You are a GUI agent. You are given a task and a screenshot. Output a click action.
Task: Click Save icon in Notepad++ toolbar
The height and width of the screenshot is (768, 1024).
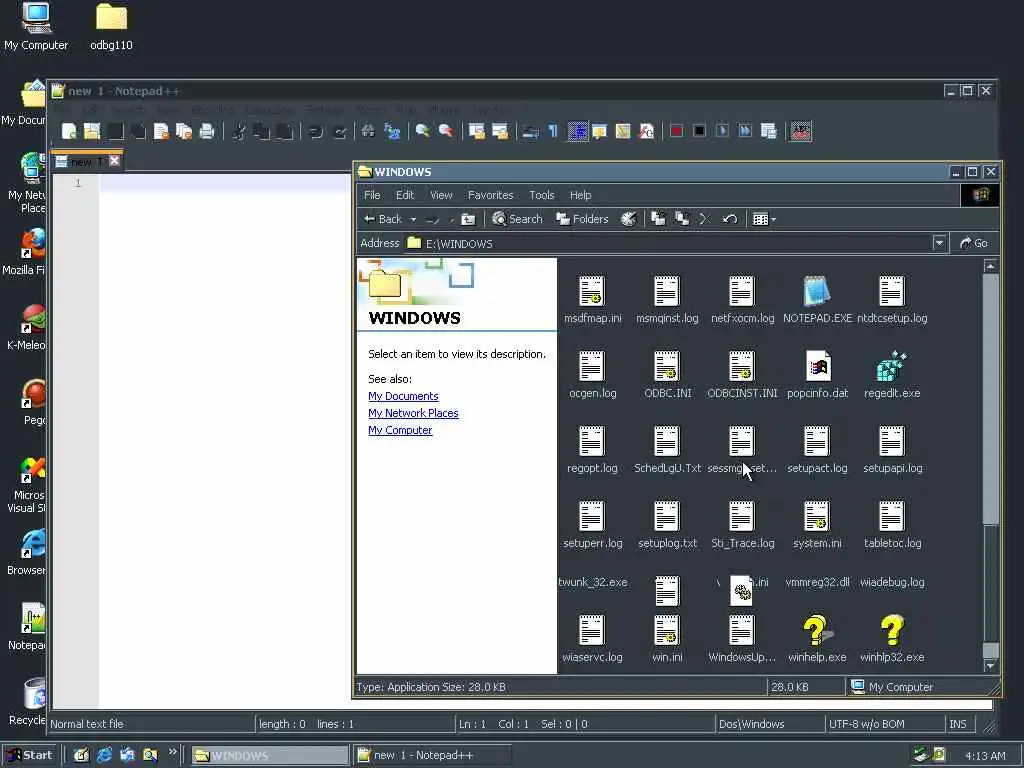(x=115, y=131)
